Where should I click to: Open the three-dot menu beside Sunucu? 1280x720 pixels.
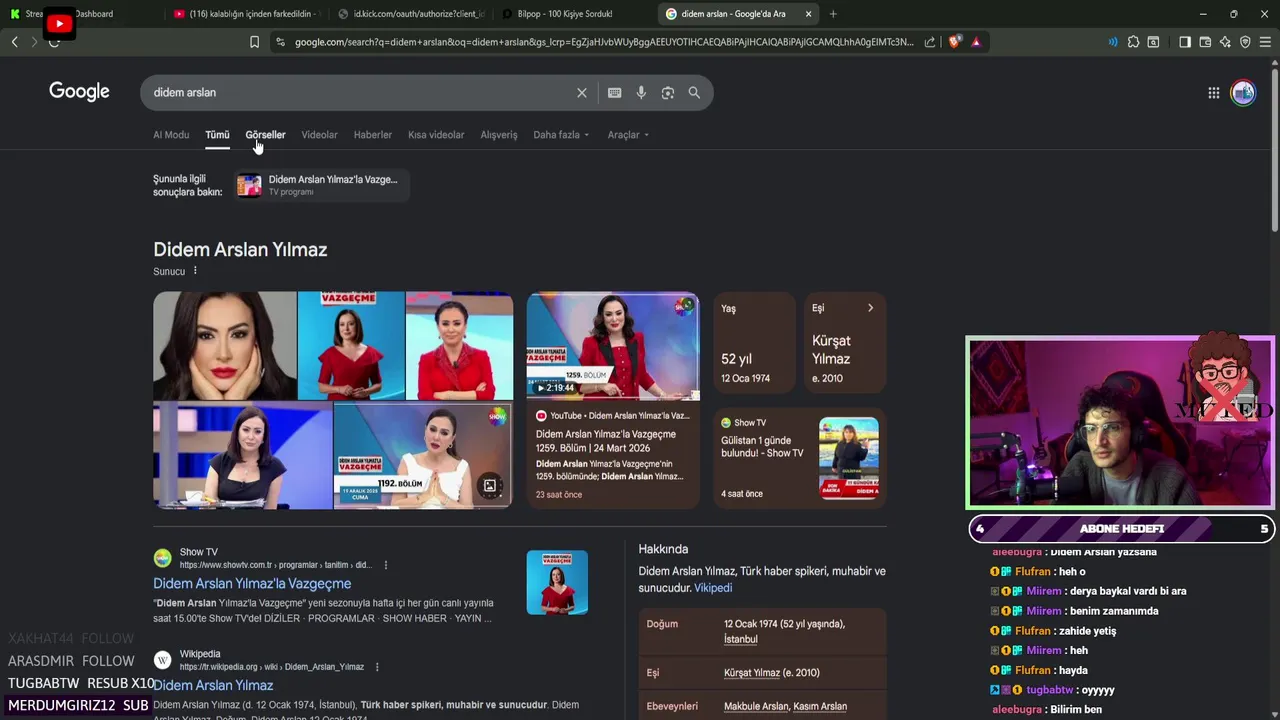(195, 271)
